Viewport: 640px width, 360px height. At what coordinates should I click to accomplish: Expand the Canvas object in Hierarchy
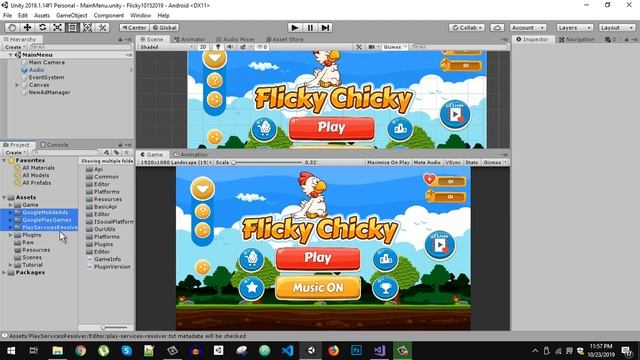pyautogui.click(x=17, y=85)
